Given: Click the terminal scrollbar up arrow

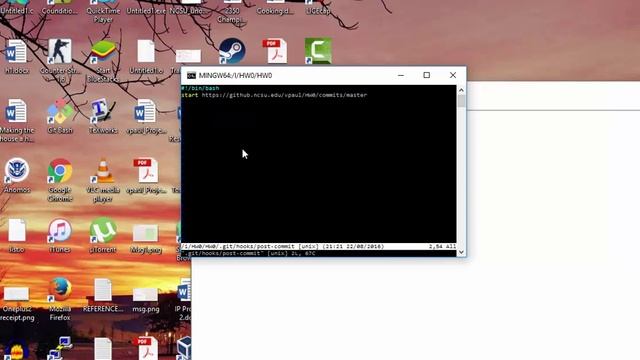Looking at the screenshot, I should [461, 90].
